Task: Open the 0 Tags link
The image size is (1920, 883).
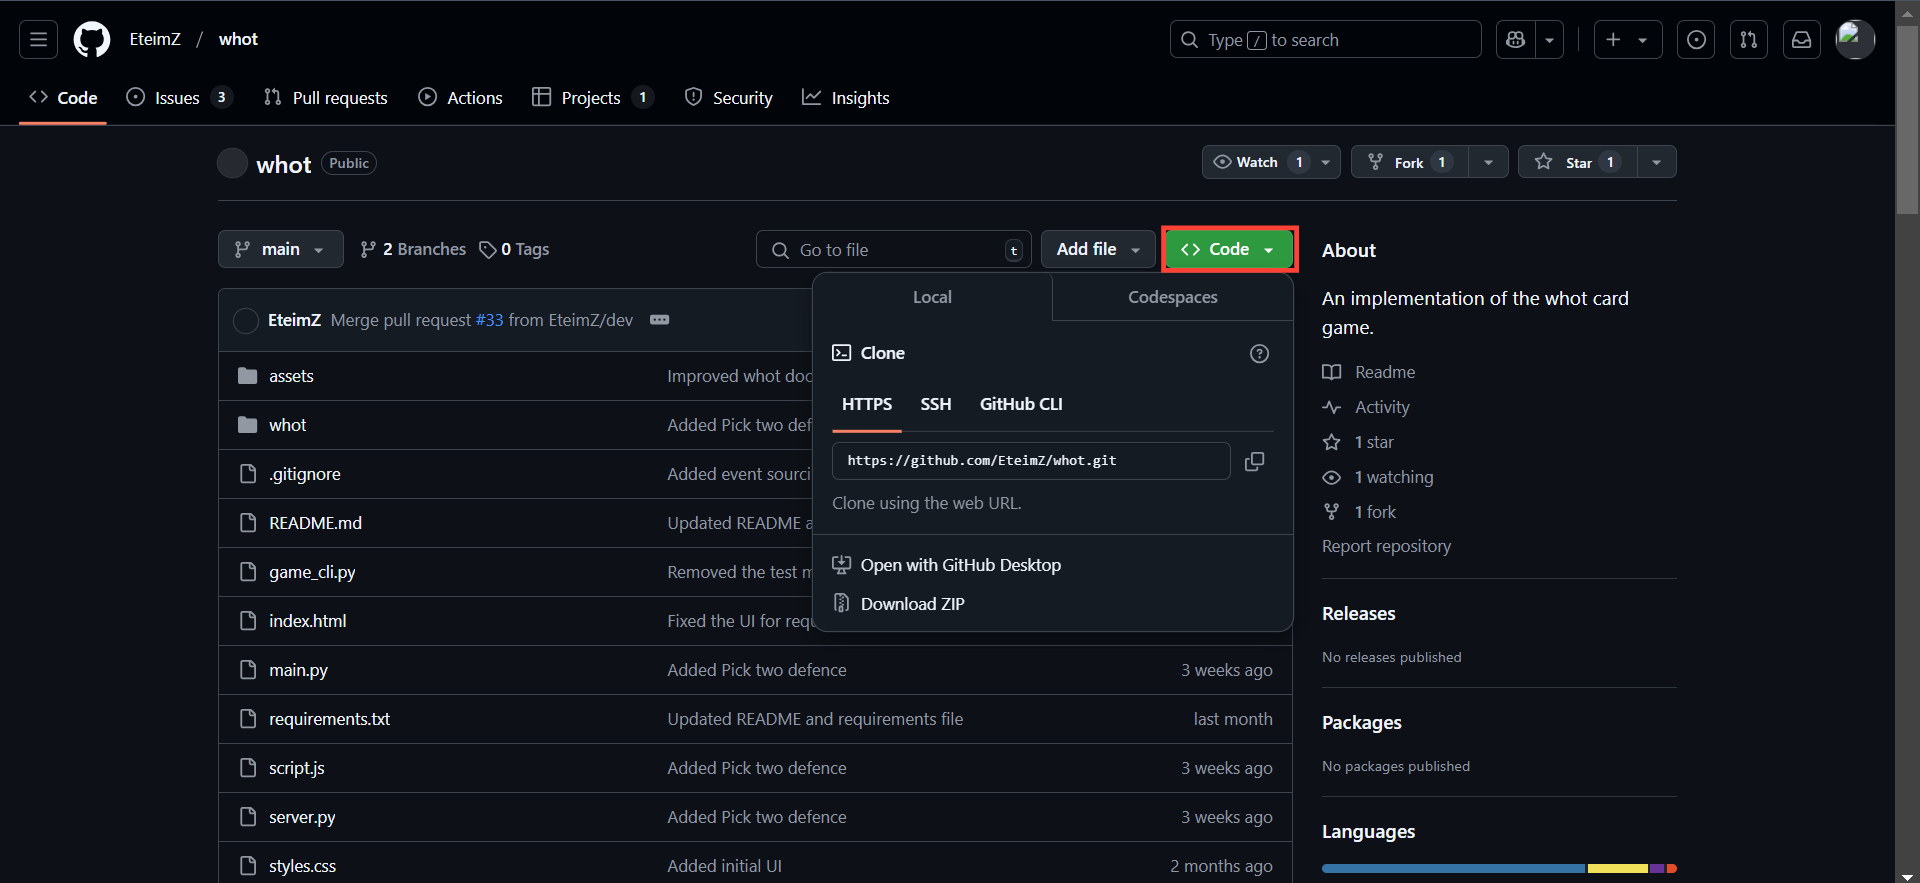Action: (x=514, y=249)
